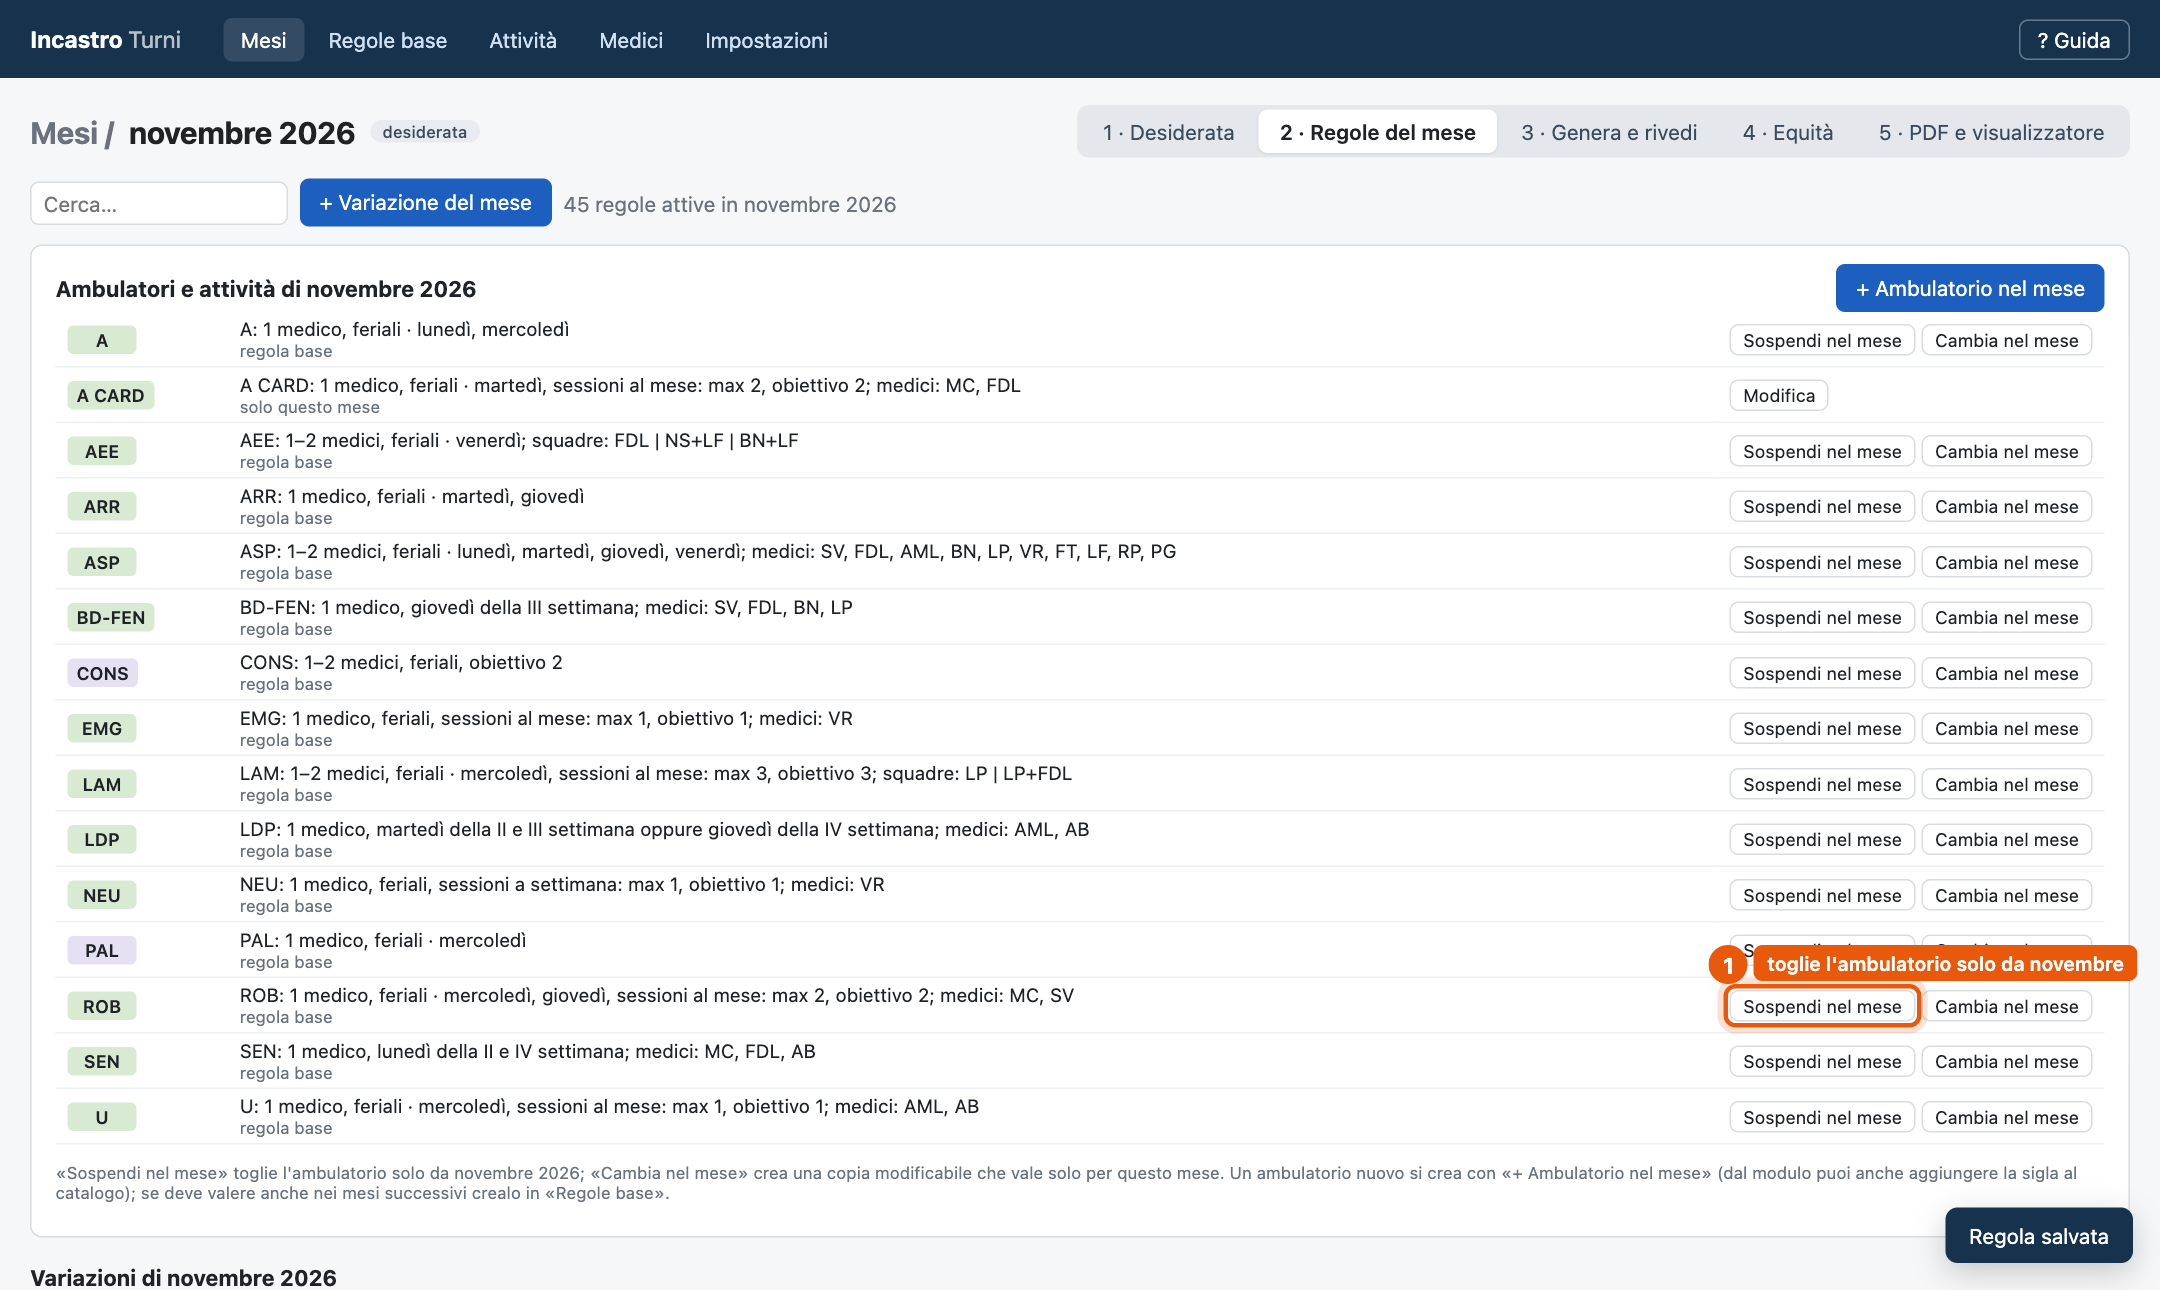Screen dimensions: 2160x1290
Task: Sospendi nel mese for ambulatorio A
Action: tap(1822, 340)
